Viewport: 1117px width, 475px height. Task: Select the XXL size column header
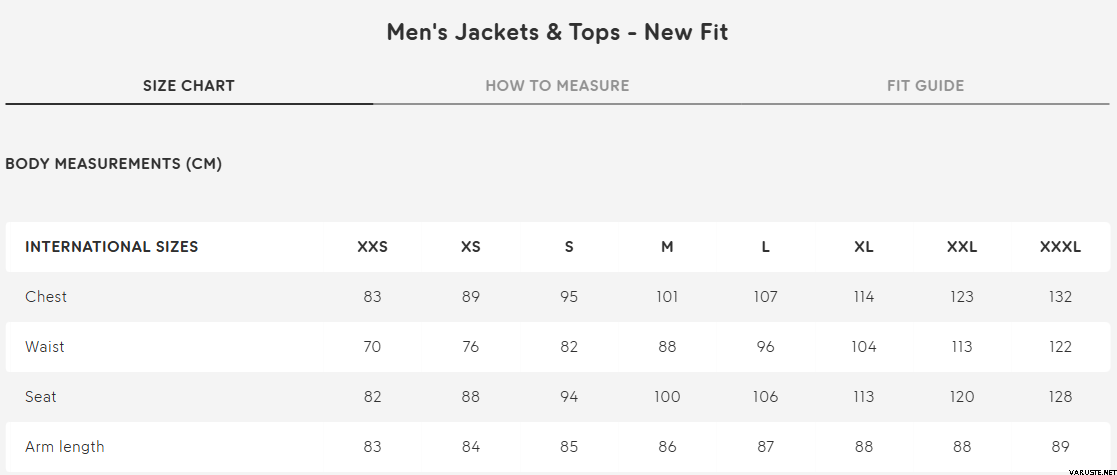[962, 247]
